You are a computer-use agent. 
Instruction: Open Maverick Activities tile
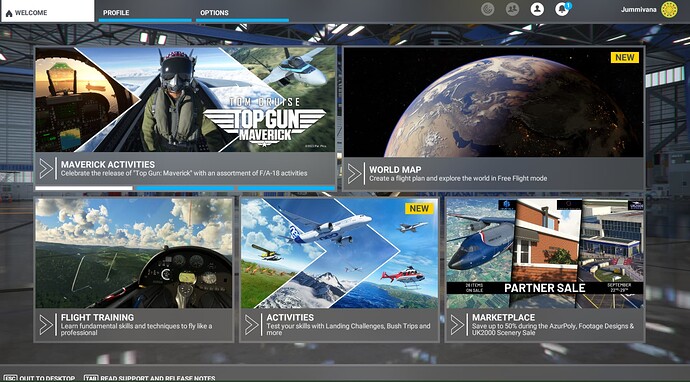(x=185, y=116)
